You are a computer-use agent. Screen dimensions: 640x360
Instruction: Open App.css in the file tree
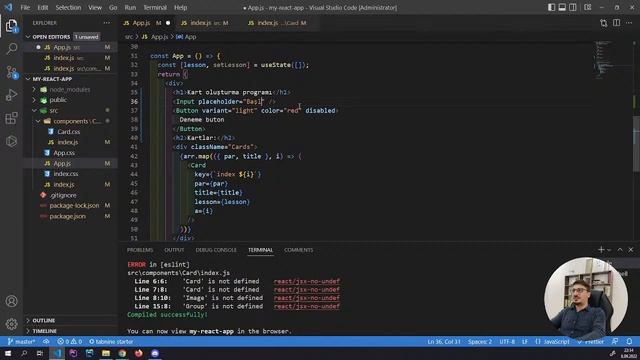click(64, 153)
